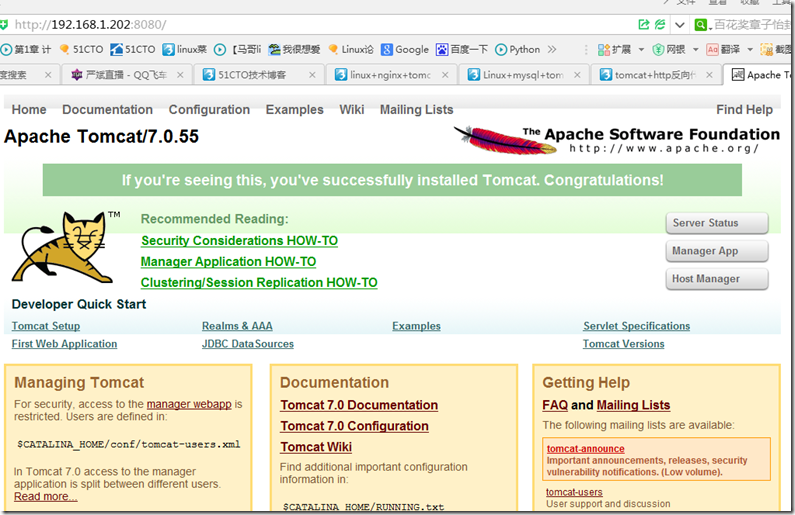Screen dimensions: 795x515
Task: Click the Read more... link
Action: [x=46, y=497]
